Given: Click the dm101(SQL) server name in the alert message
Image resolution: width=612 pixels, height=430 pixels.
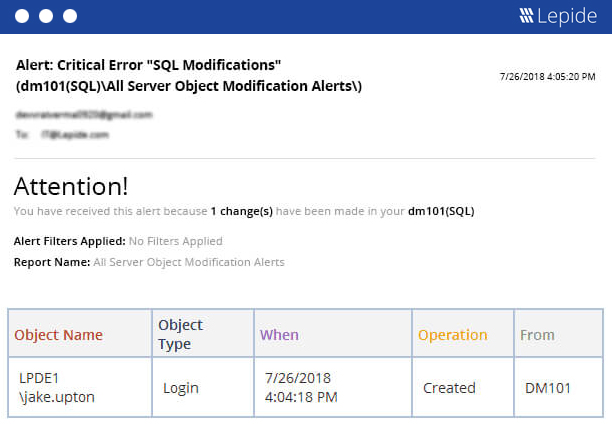Looking at the screenshot, I should [x=441, y=211].
